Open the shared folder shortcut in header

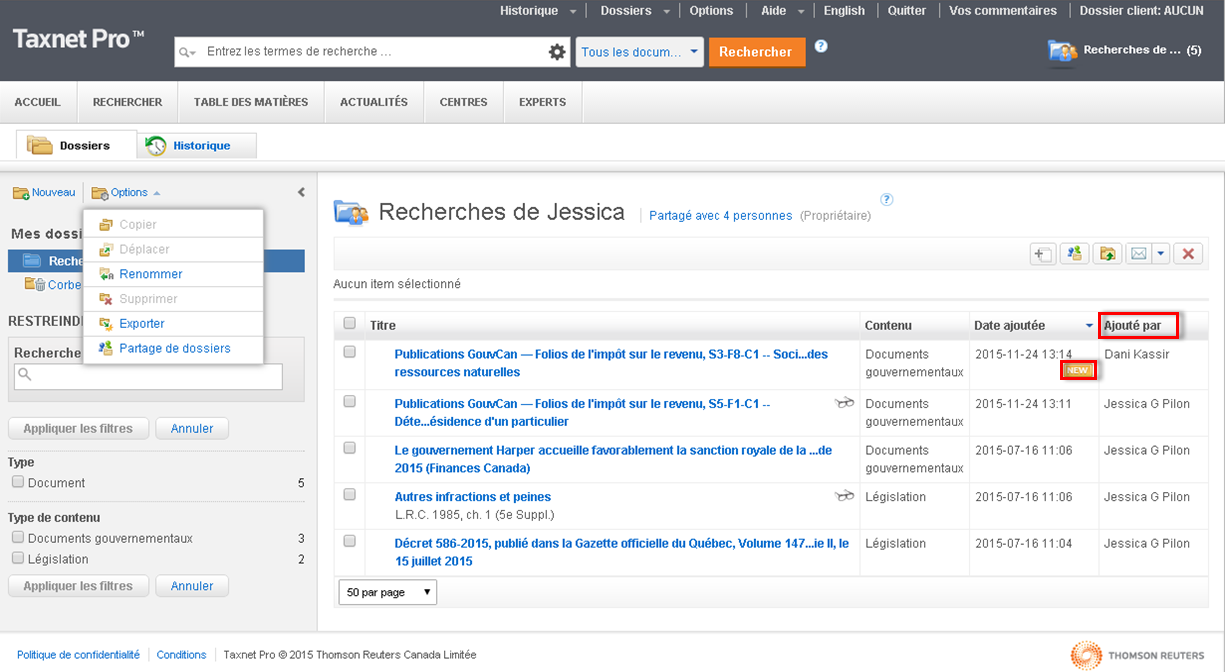pos(1124,50)
